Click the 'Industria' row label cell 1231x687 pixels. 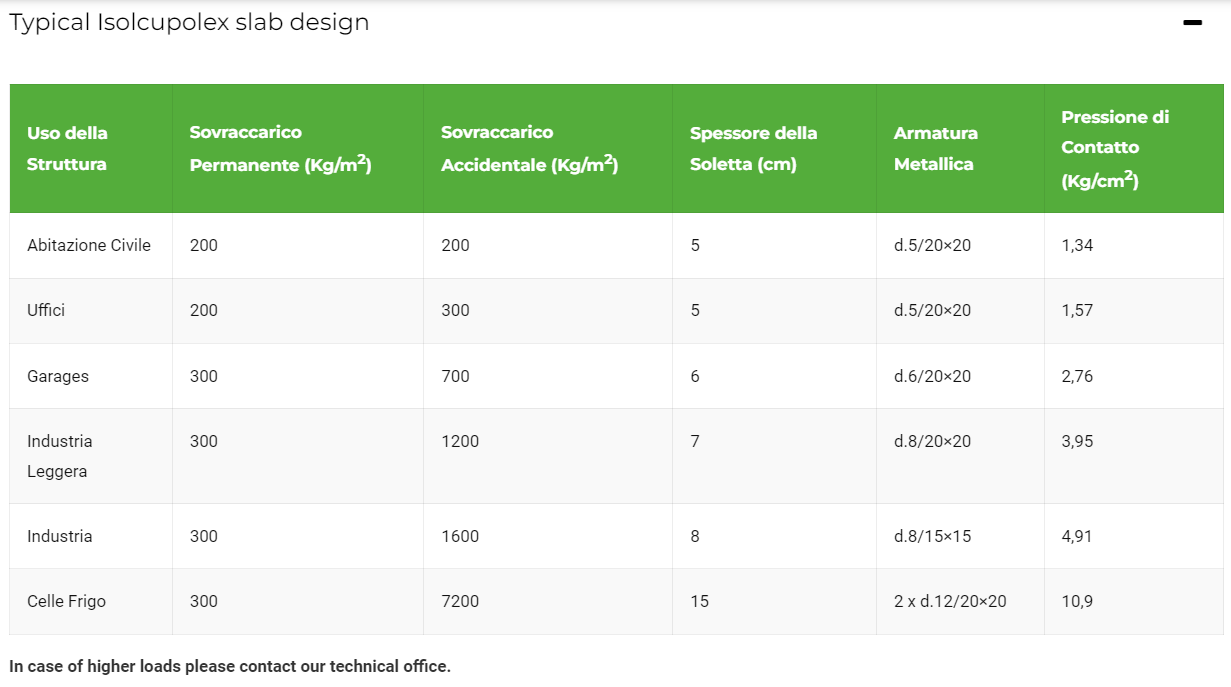click(91, 536)
